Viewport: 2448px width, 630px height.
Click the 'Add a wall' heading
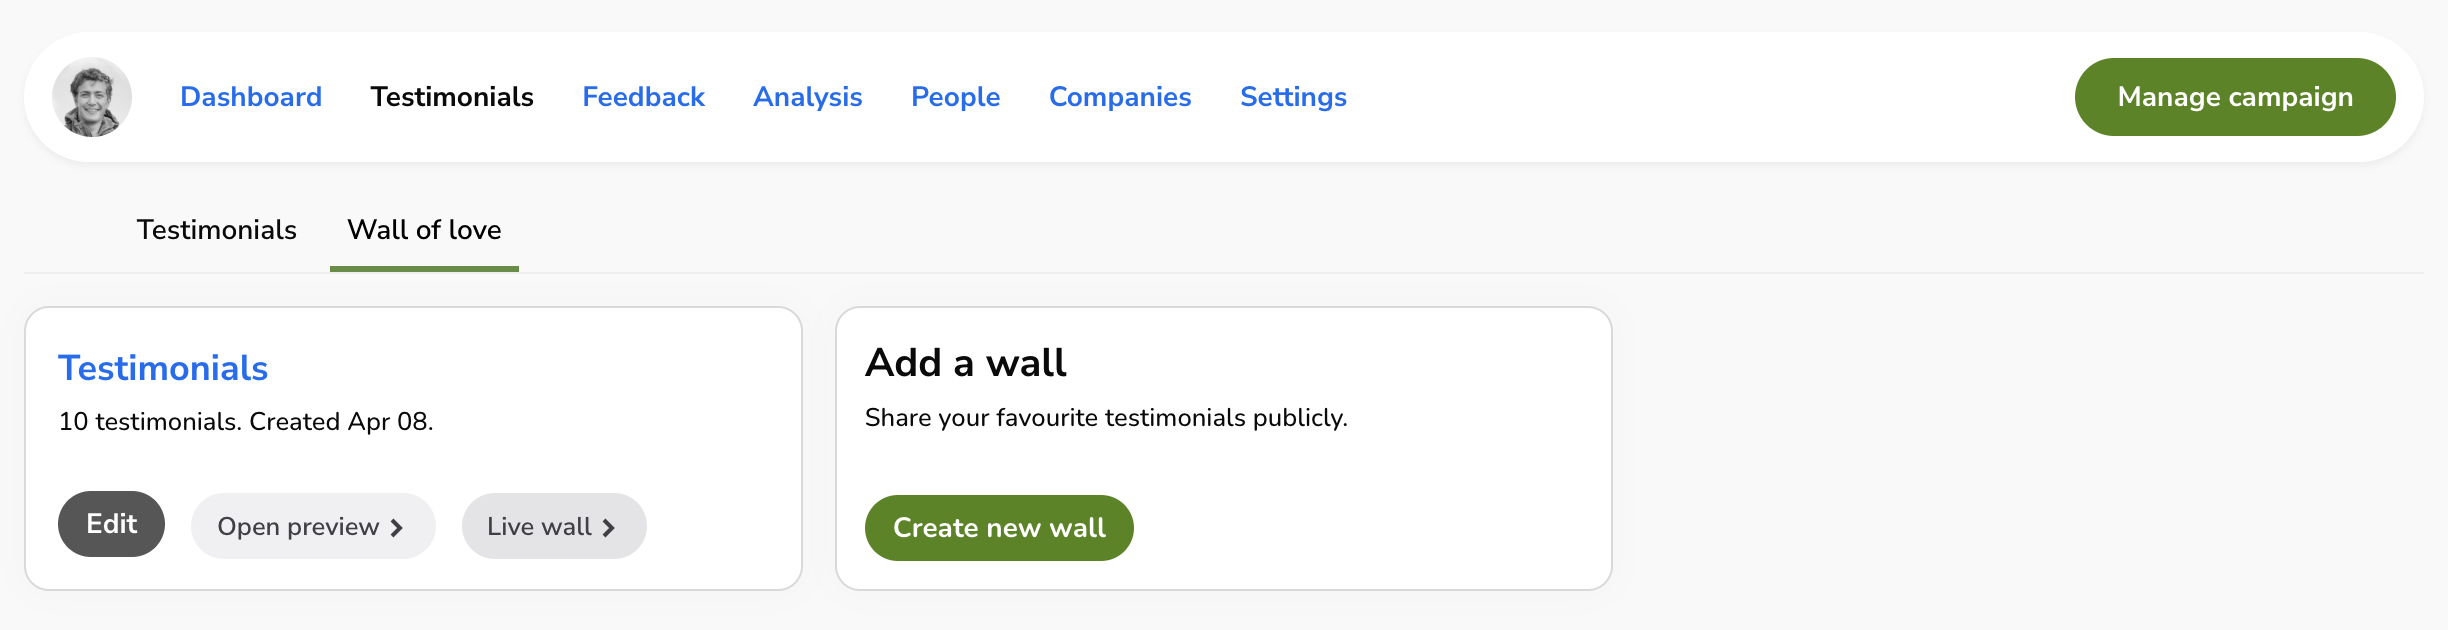pos(966,362)
